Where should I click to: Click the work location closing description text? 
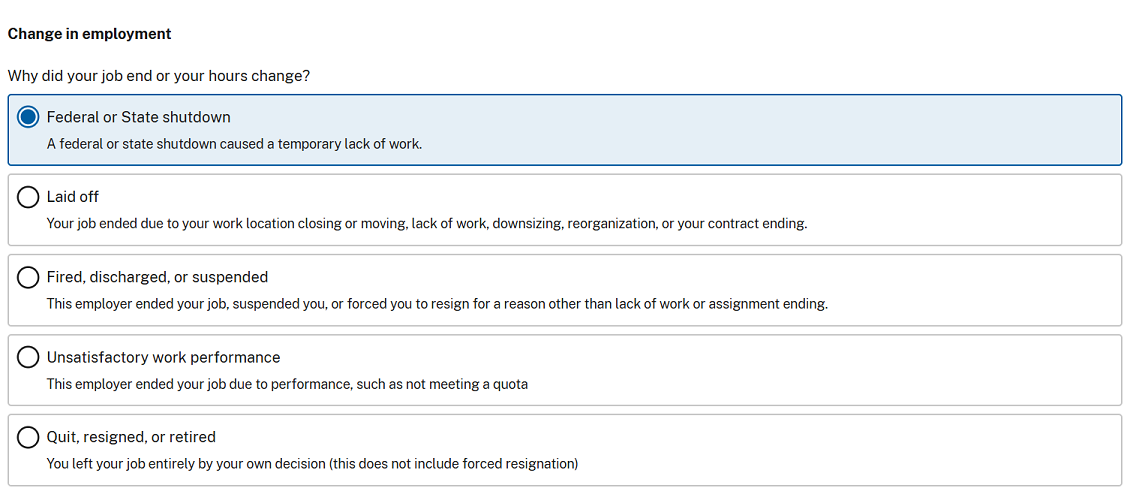point(426,224)
